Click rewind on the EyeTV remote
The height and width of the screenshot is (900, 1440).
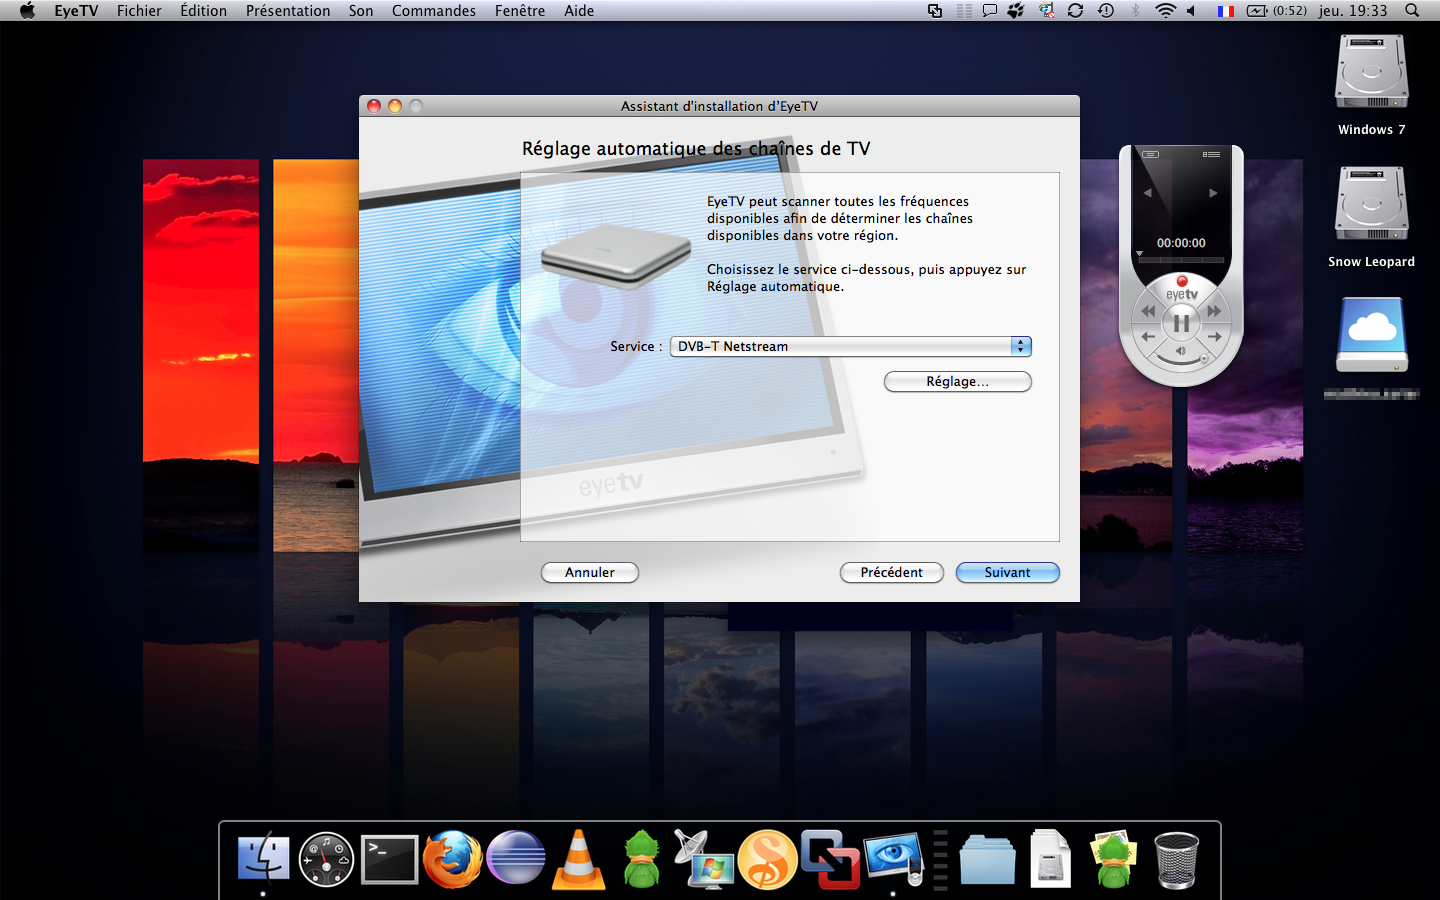point(1148,311)
